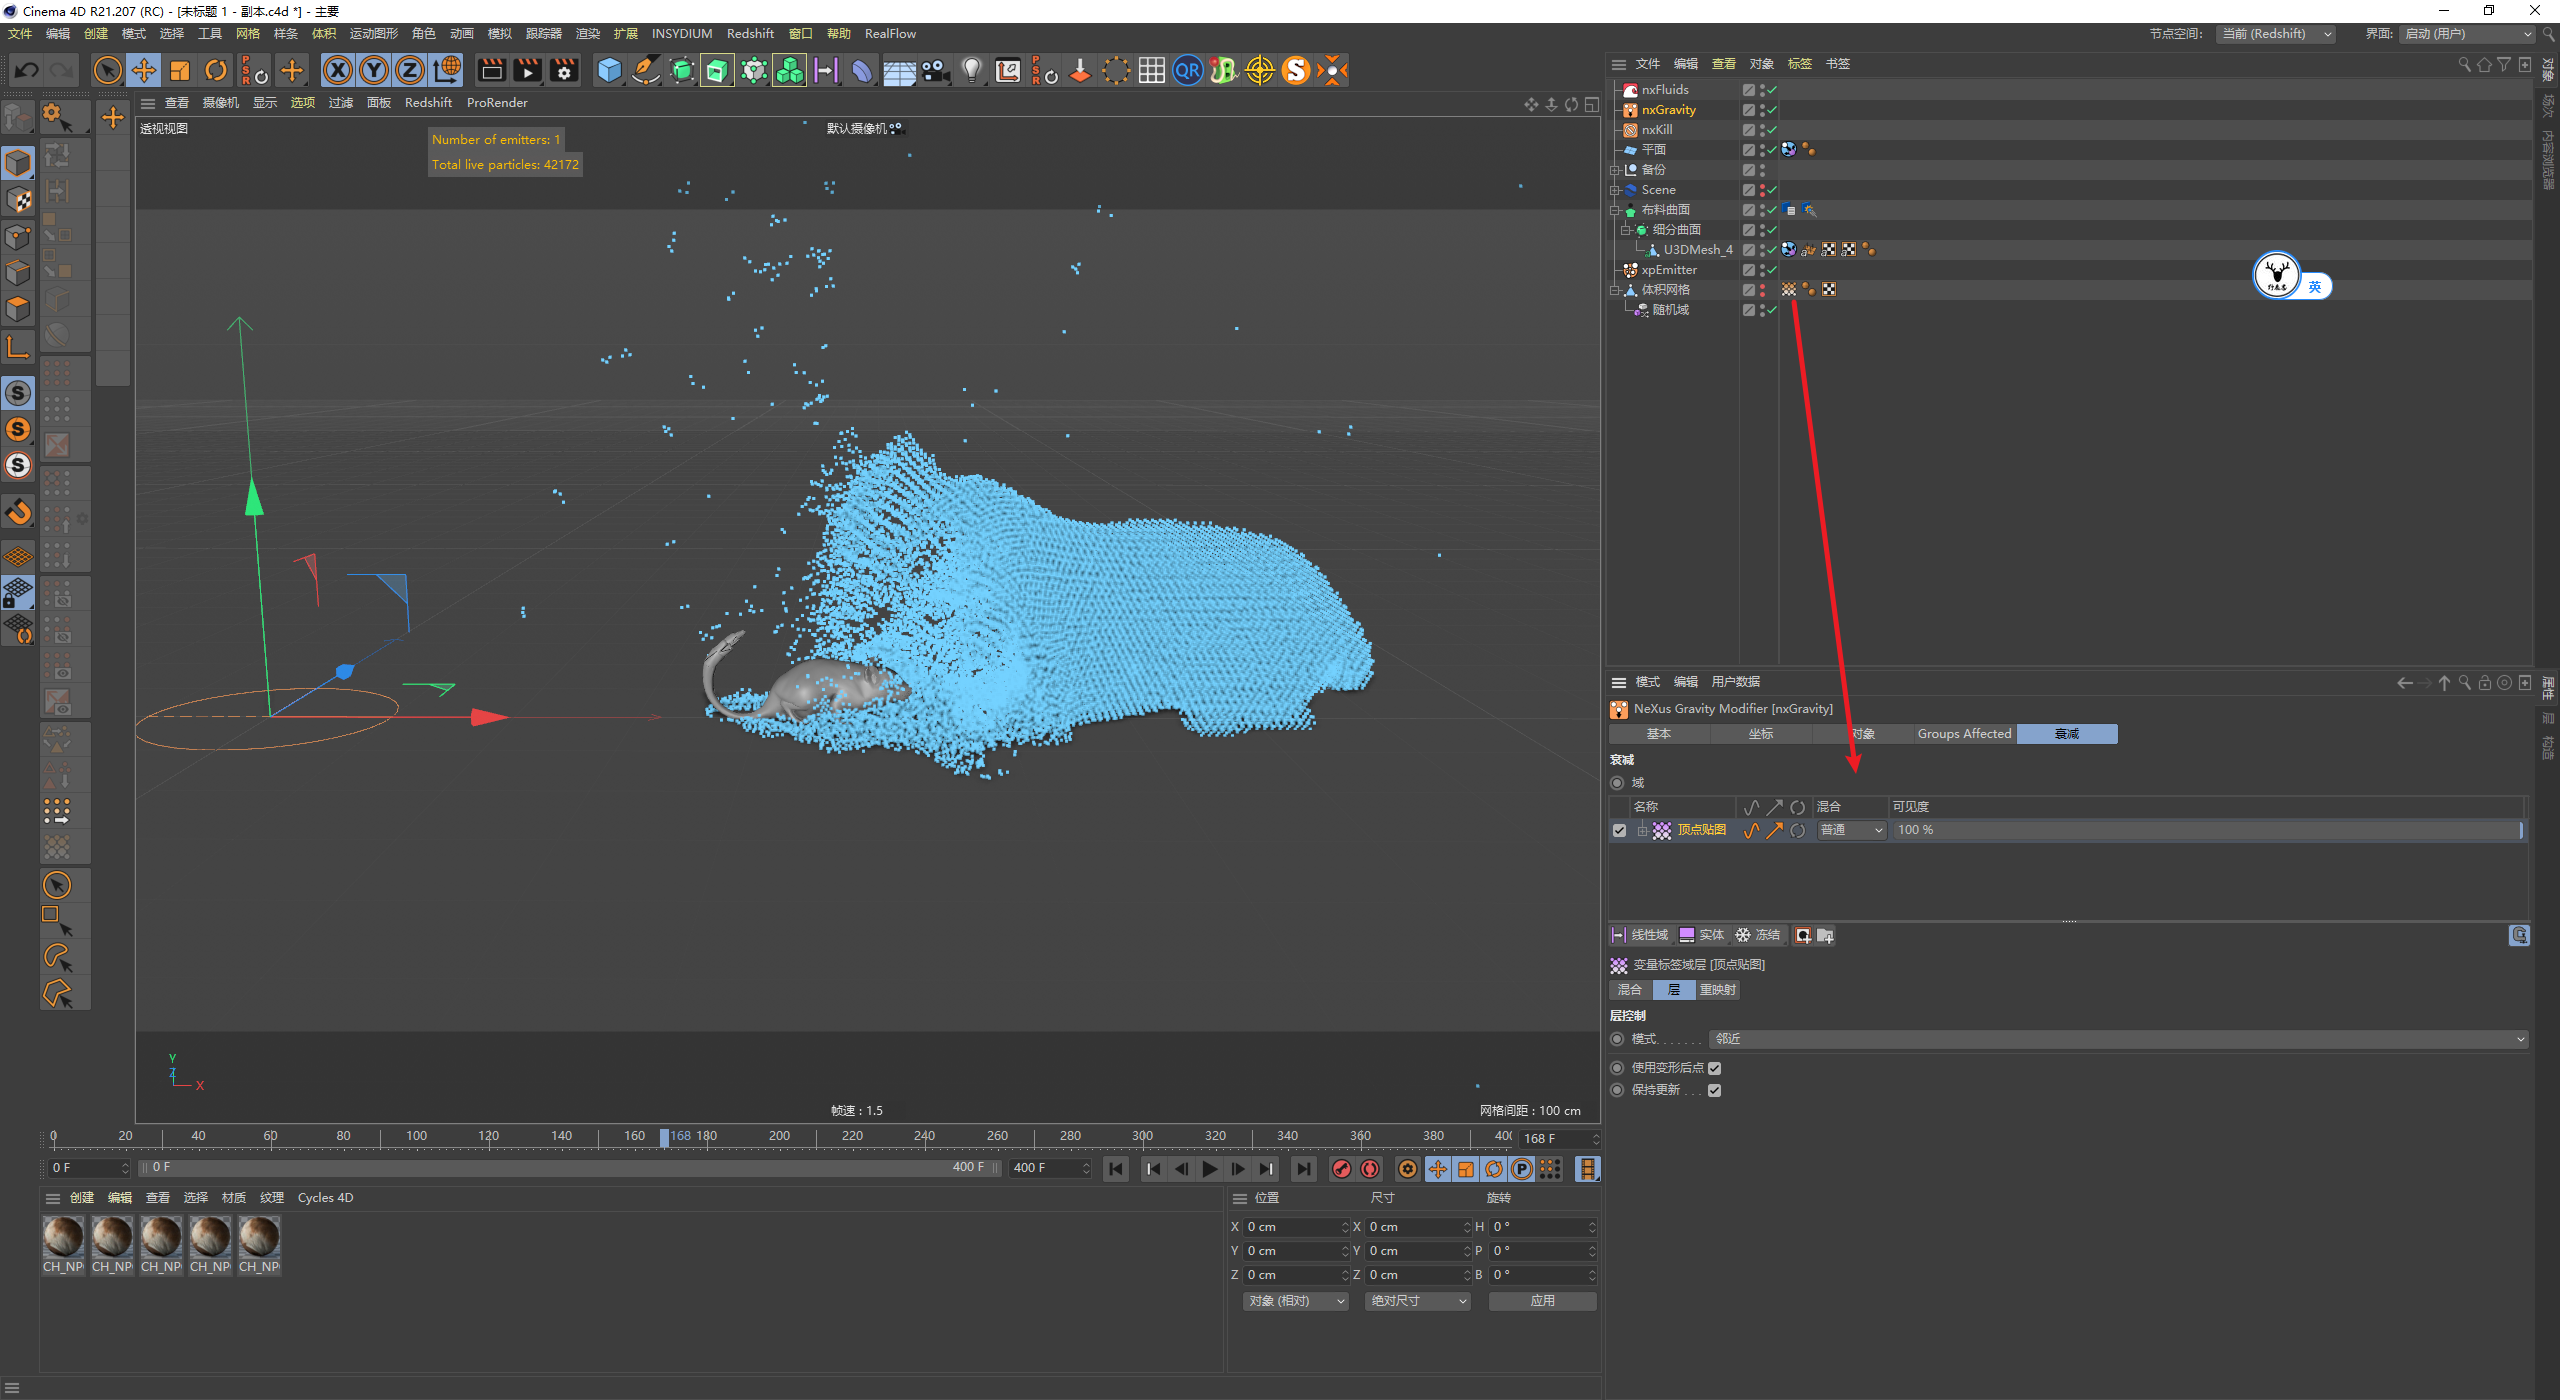This screenshot has height=1400, width=2560.
Task: Click the Undo arrow icon
Action: [x=27, y=70]
